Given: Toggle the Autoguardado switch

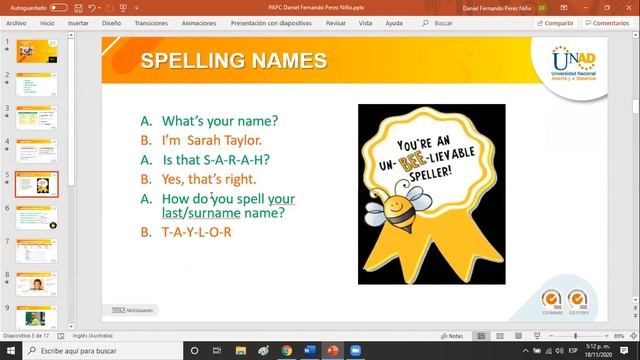Looking at the screenshot, I should pyautogui.click(x=59, y=8).
